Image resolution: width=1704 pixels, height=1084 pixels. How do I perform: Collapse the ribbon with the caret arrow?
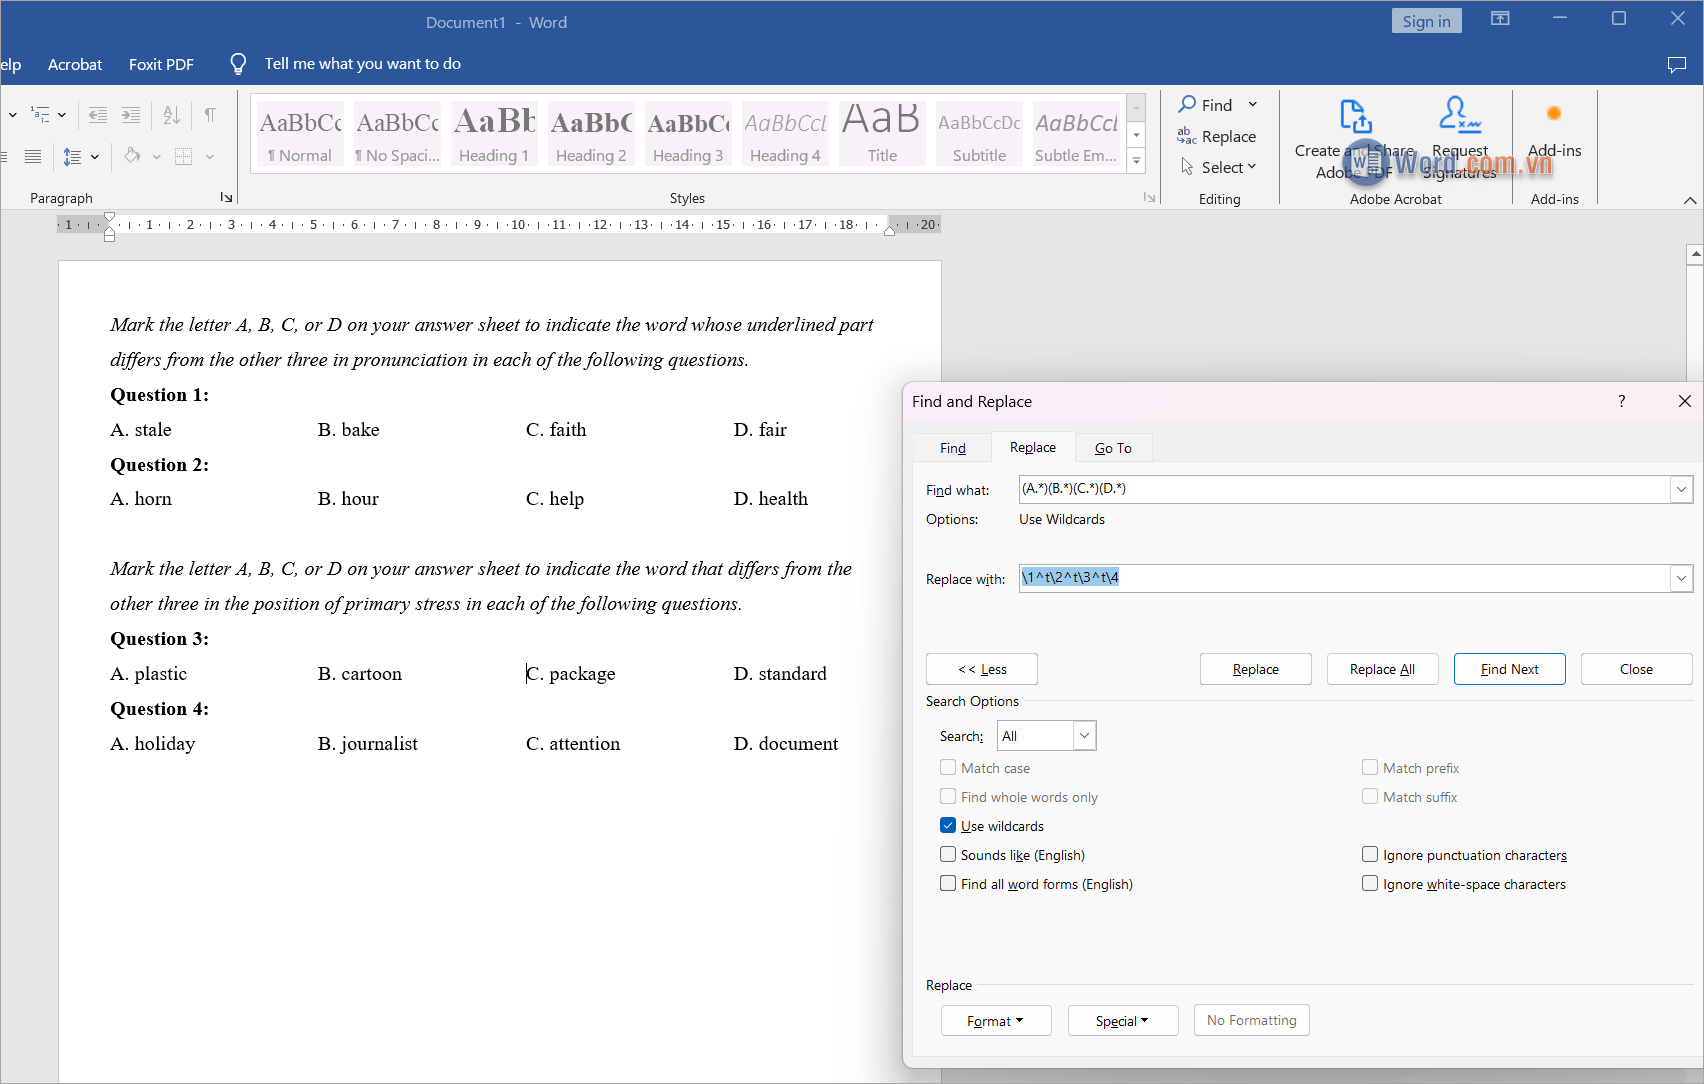point(1690,200)
